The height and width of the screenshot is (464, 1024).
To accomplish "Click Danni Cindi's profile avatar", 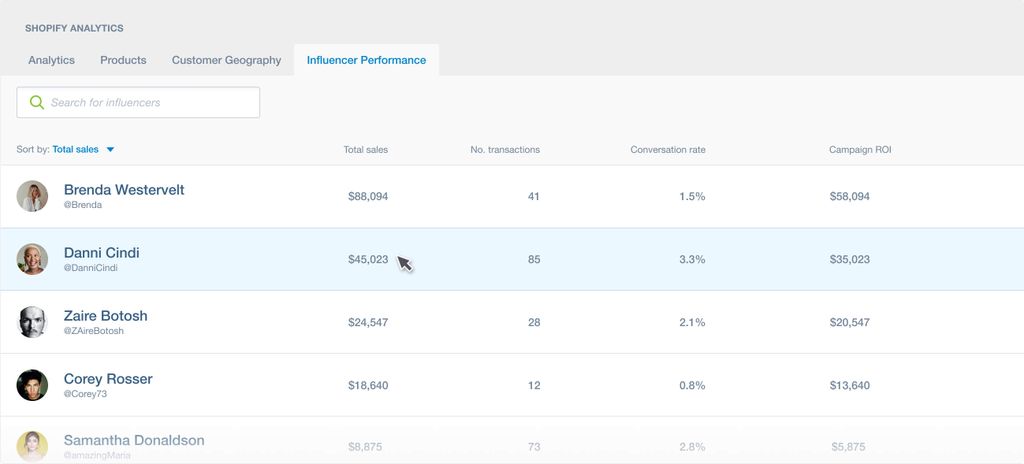I will pos(32,259).
